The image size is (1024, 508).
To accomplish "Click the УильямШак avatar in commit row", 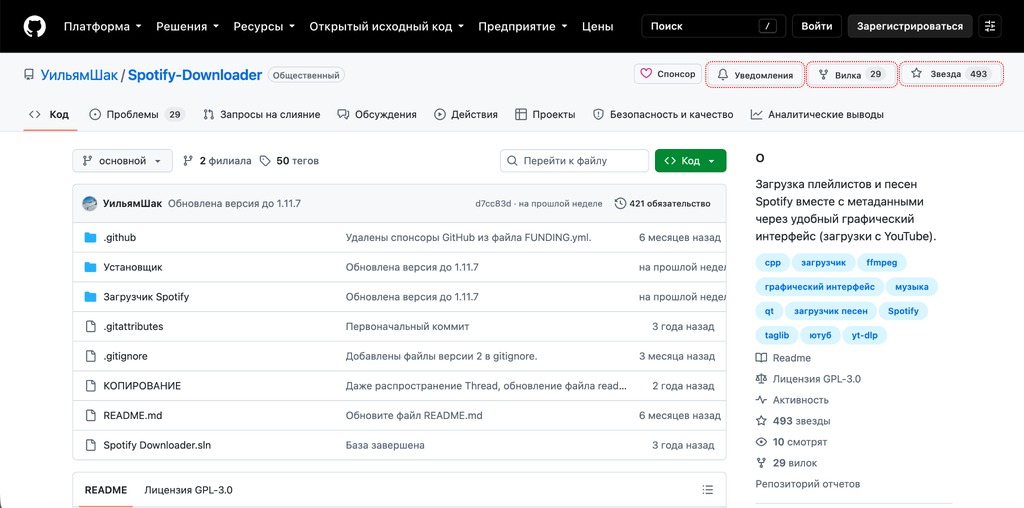I will (x=89, y=203).
